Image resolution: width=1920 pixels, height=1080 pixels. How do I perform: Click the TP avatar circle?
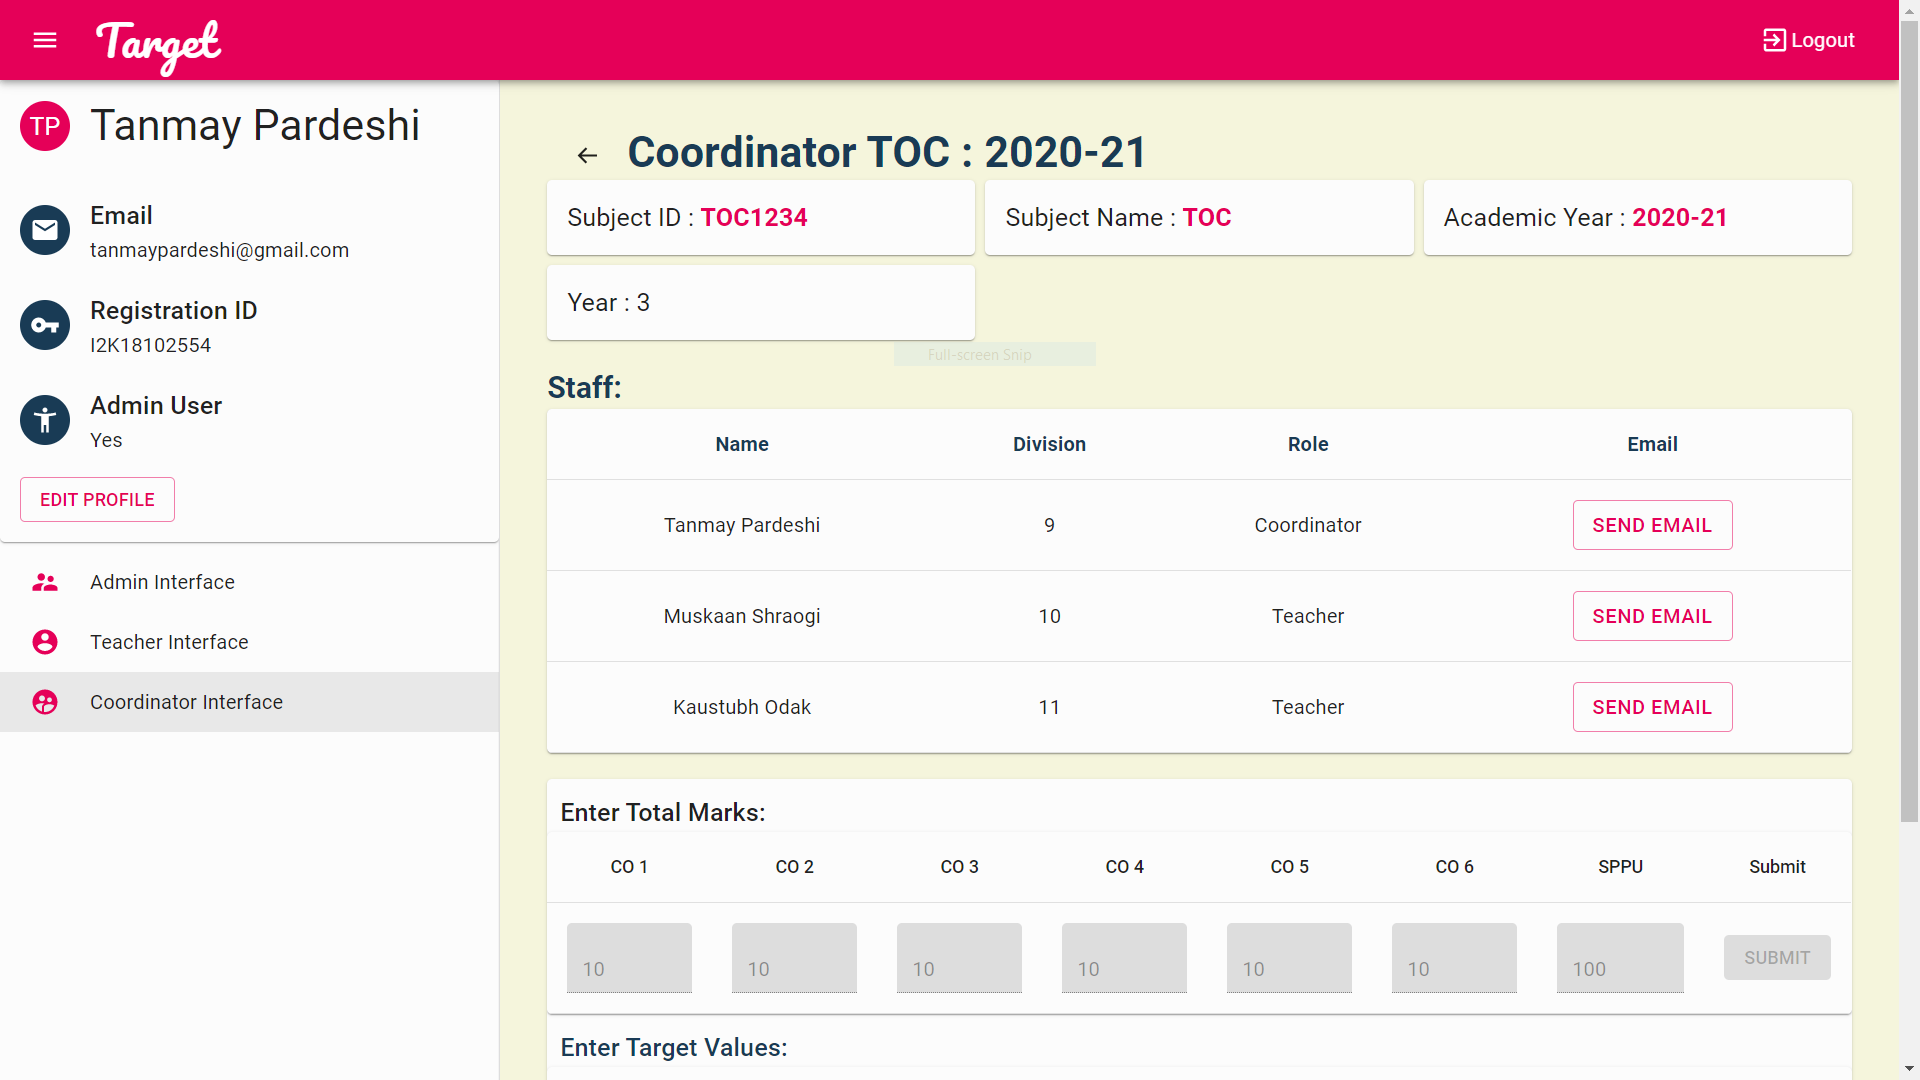[45, 126]
